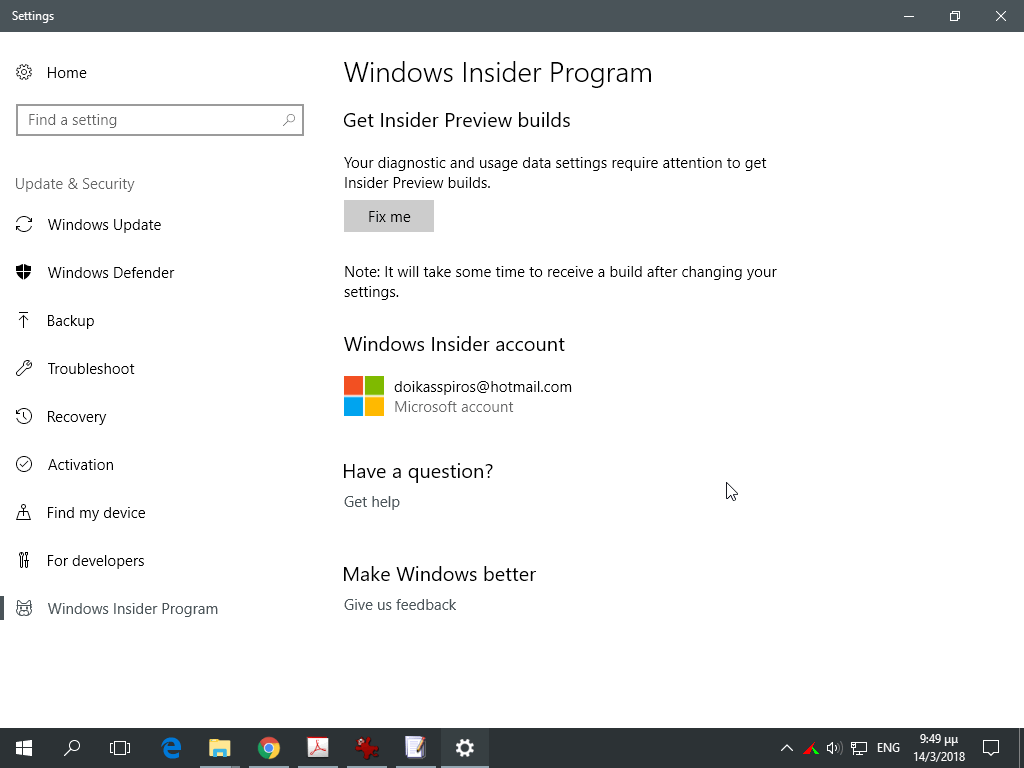Go to the Home settings page
1024x768 pixels.
[x=67, y=72]
